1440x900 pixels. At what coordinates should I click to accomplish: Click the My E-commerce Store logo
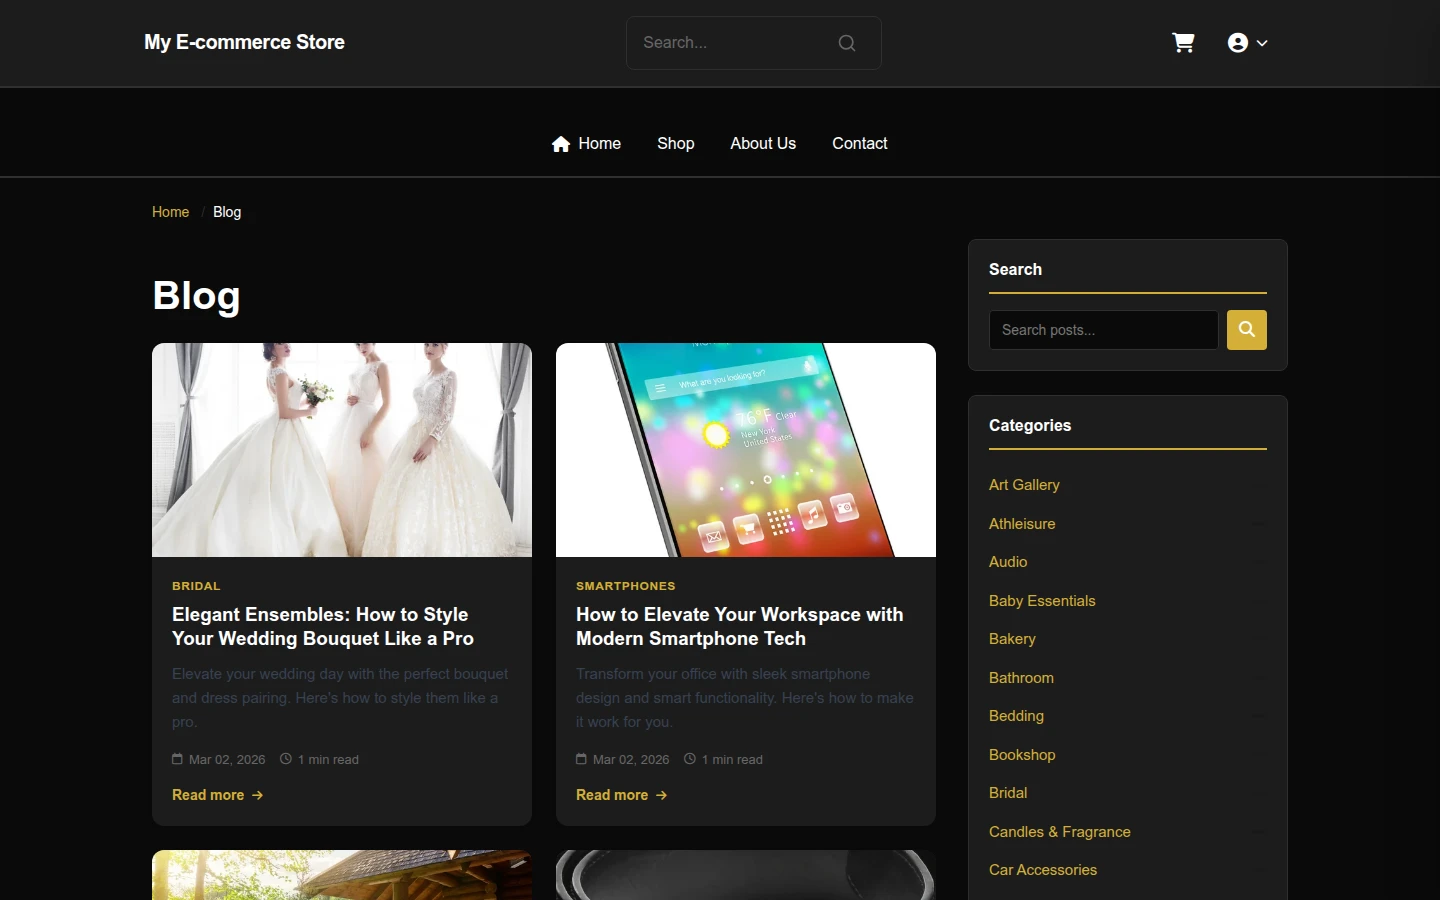click(x=244, y=43)
